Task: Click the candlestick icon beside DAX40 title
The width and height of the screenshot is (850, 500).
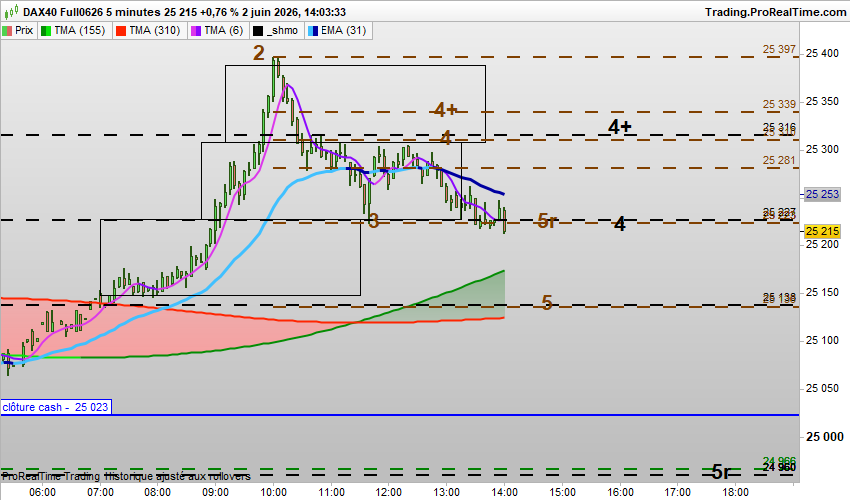Action: pos(11,11)
